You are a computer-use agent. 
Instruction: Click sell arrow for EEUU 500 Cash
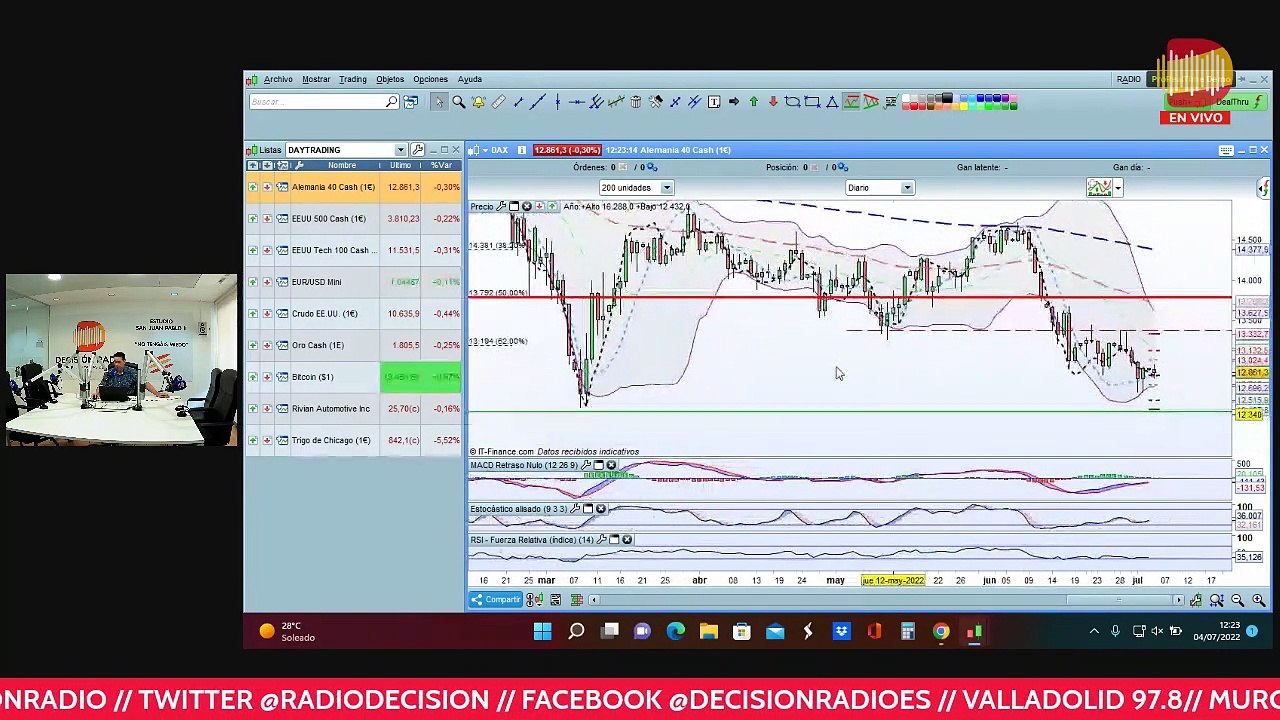(267, 219)
